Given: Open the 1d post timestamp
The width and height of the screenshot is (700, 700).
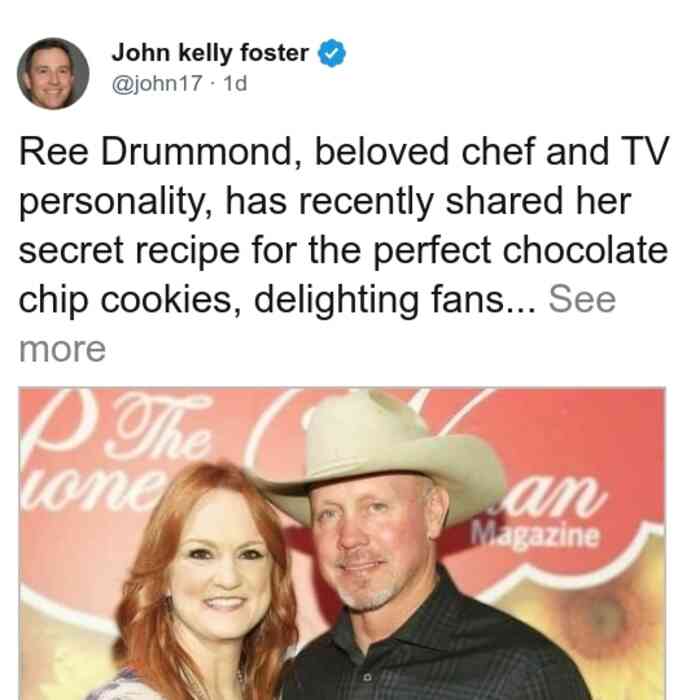Looking at the screenshot, I should [234, 83].
